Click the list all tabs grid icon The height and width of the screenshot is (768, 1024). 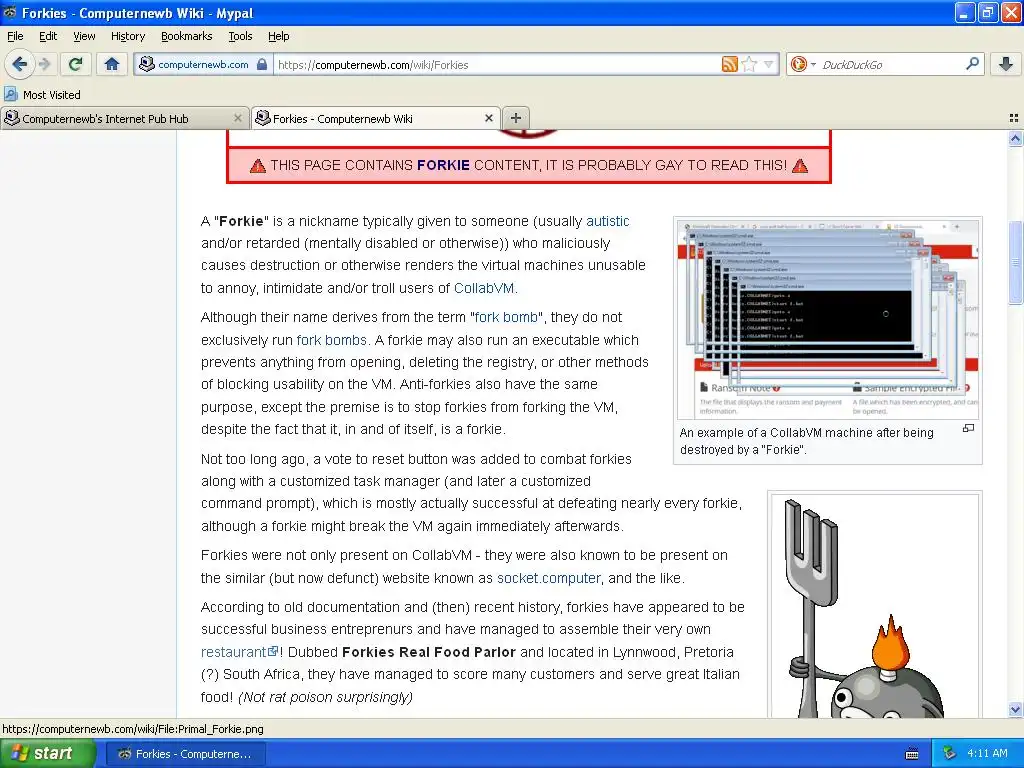[x=1014, y=118]
